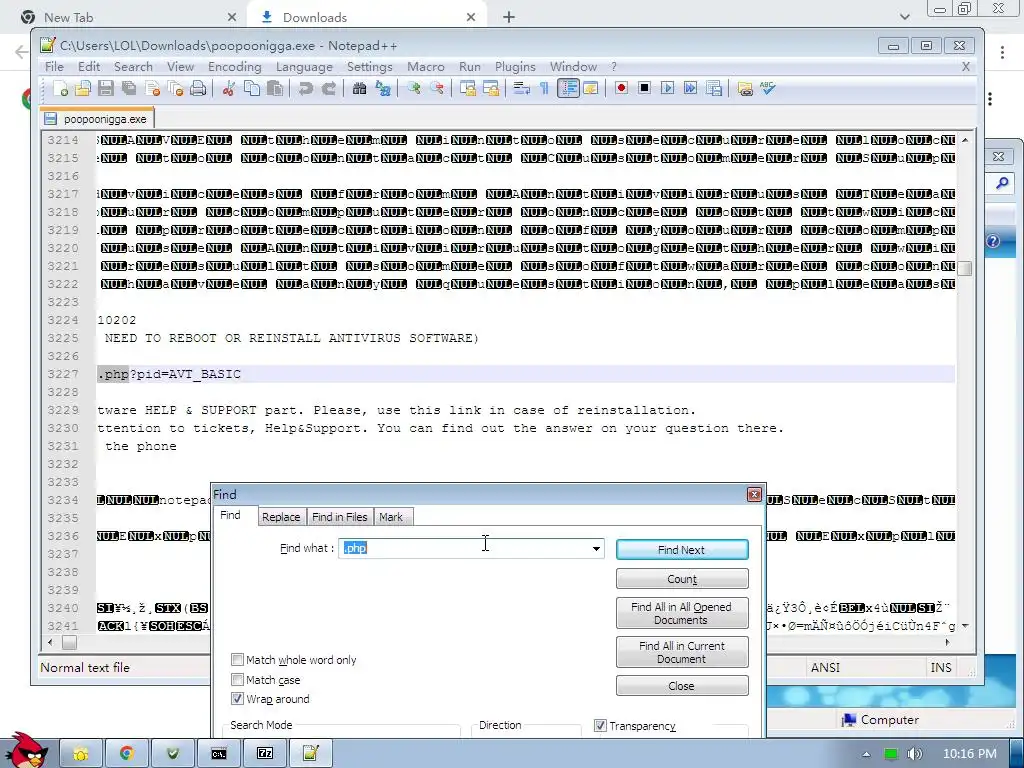This screenshot has width=1024, height=768.
Task: Open the File menu
Action: pos(54,67)
